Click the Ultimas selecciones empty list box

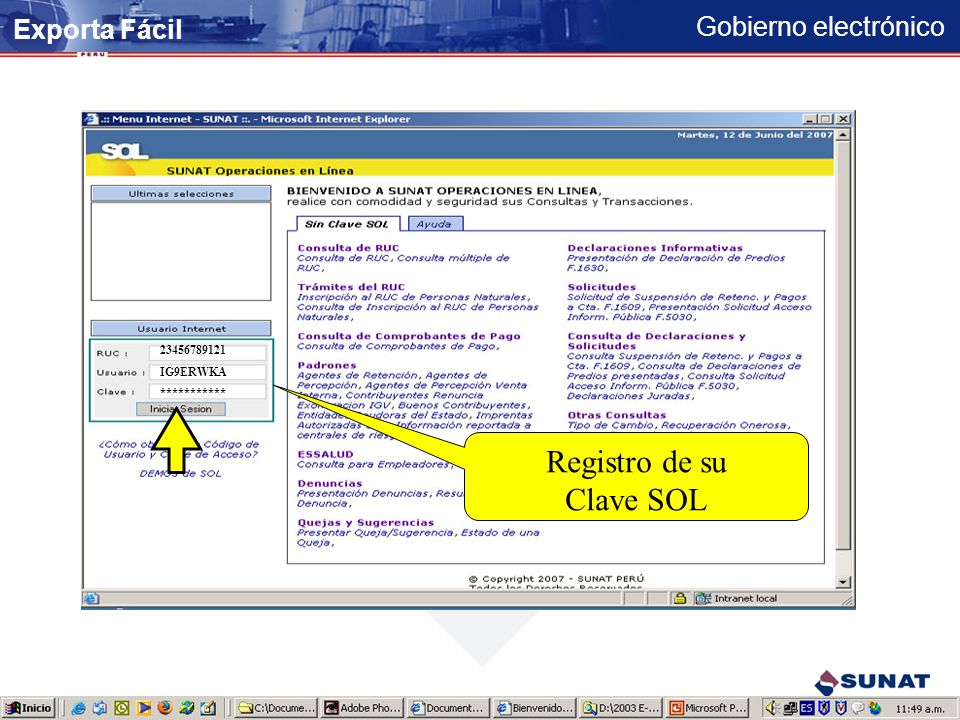(x=181, y=252)
